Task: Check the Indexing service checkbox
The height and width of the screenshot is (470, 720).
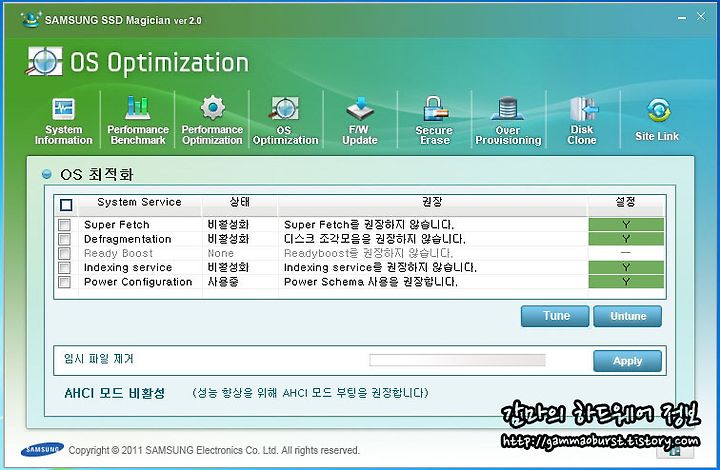Action: pyautogui.click(x=65, y=268)
